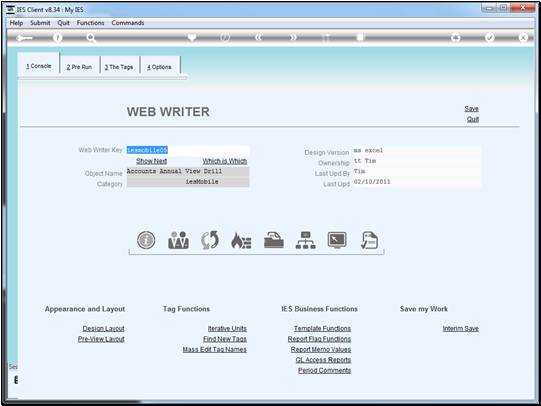Open the Options tab
The image size is (541, 406).
pyautogui.click(x=159, y=67)
